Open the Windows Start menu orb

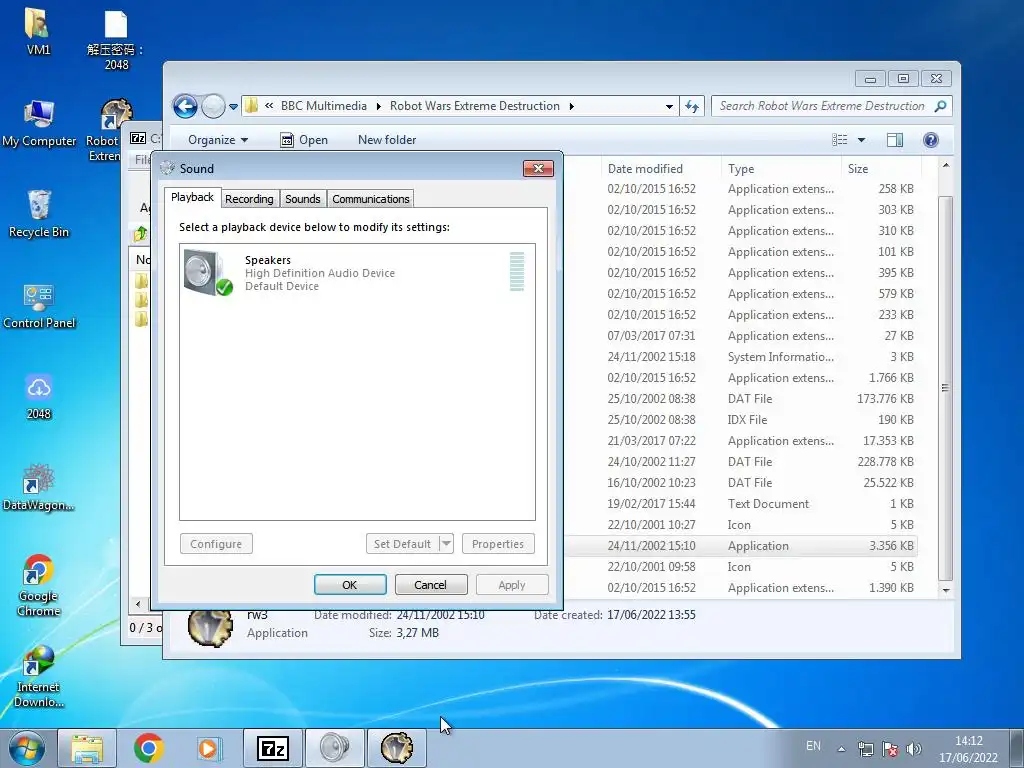tap(27, 748)
